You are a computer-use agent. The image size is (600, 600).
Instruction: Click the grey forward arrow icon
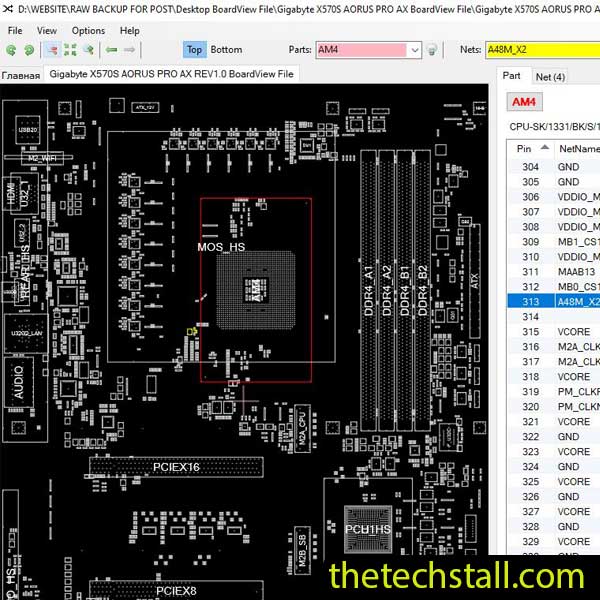132,49
